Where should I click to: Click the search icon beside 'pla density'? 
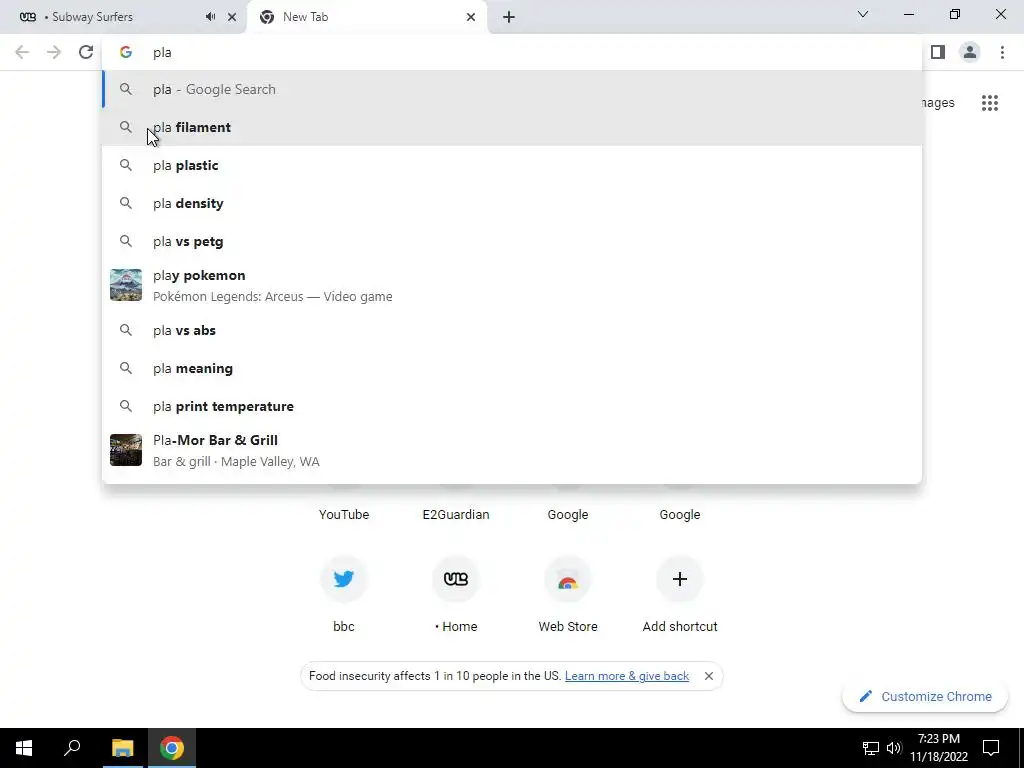[x=126, y=203]
